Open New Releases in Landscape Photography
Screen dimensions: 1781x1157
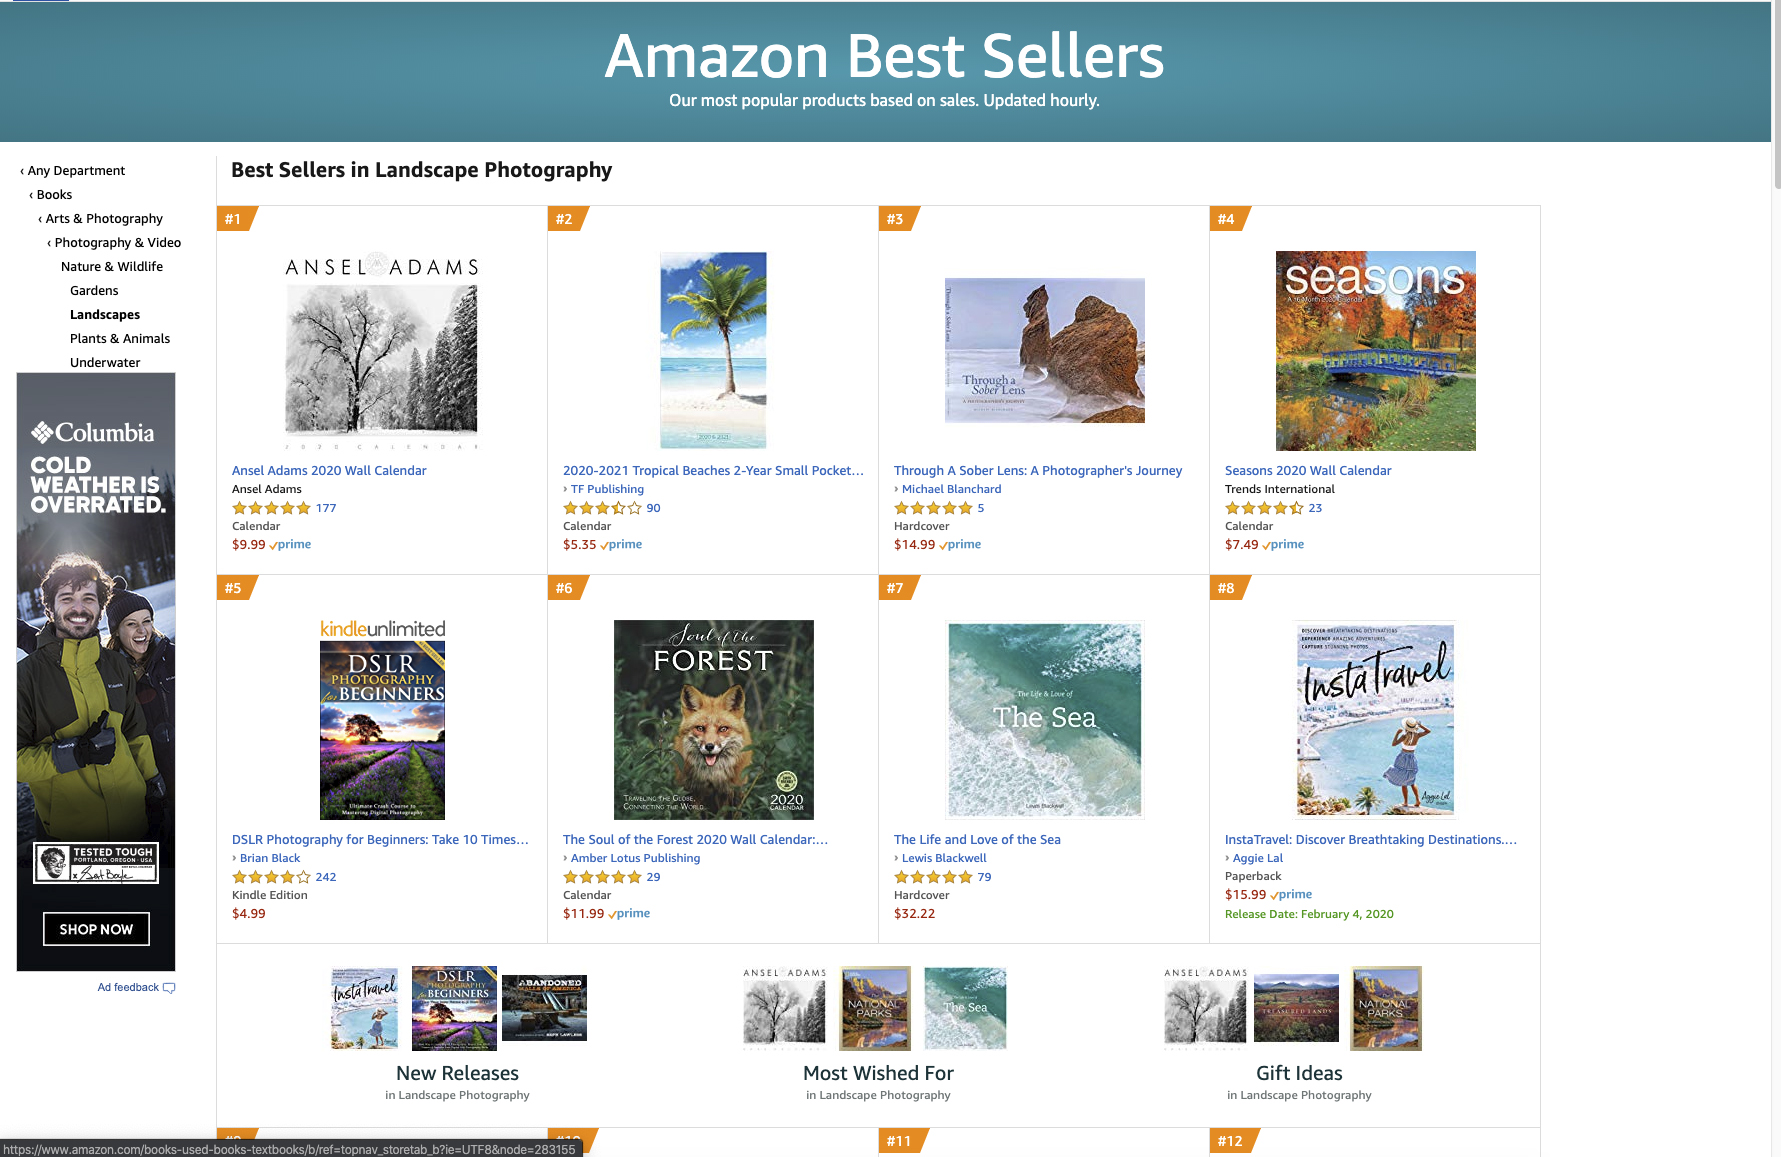[x=457, y=1073]
